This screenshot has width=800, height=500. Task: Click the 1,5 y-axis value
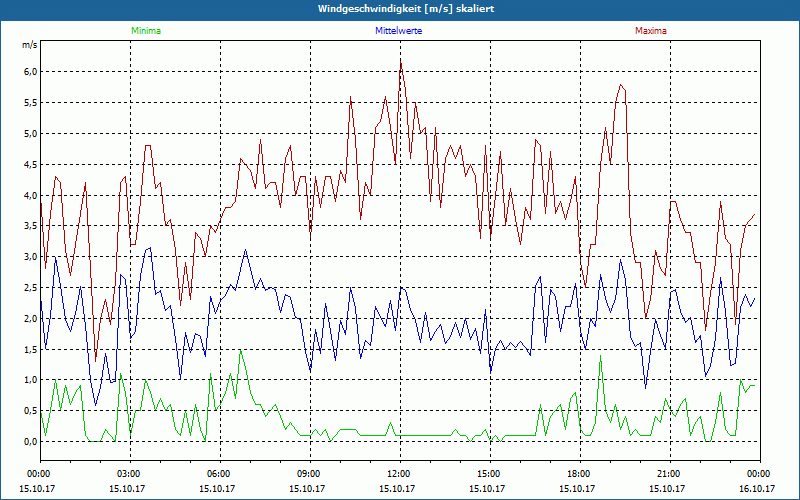(31, 349)
